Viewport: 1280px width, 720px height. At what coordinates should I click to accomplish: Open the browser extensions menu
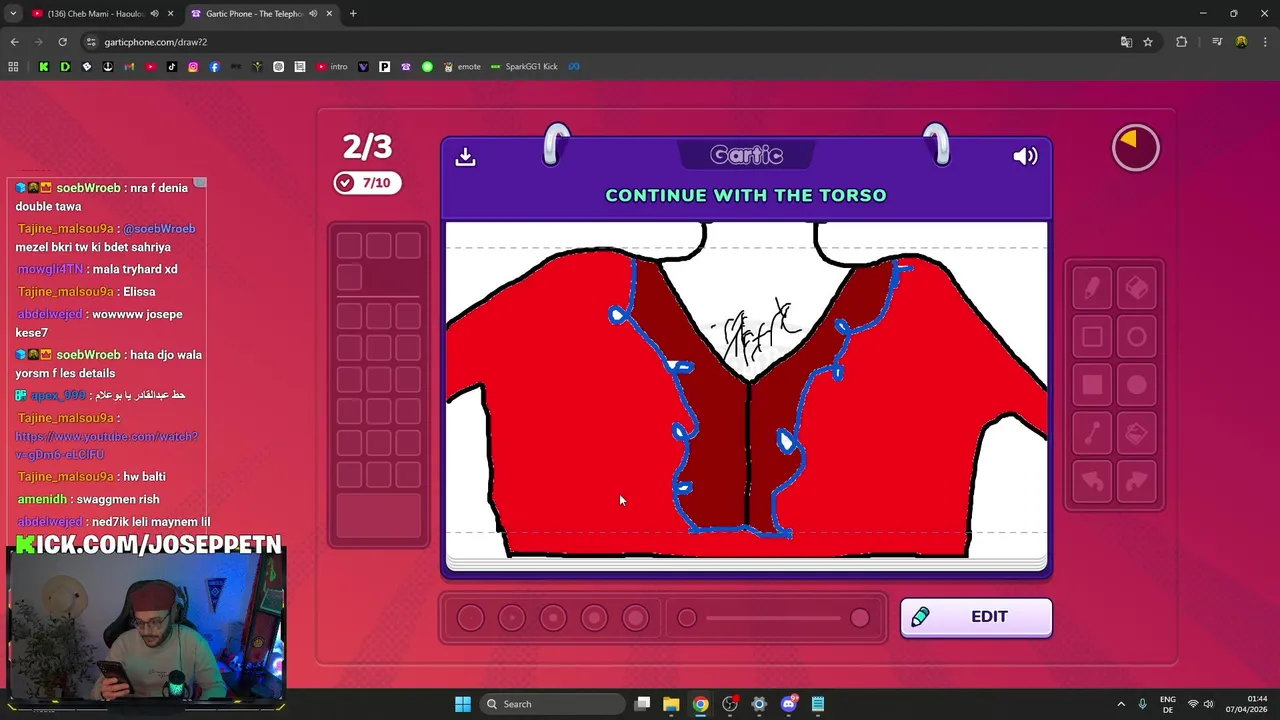[1181, 42]
